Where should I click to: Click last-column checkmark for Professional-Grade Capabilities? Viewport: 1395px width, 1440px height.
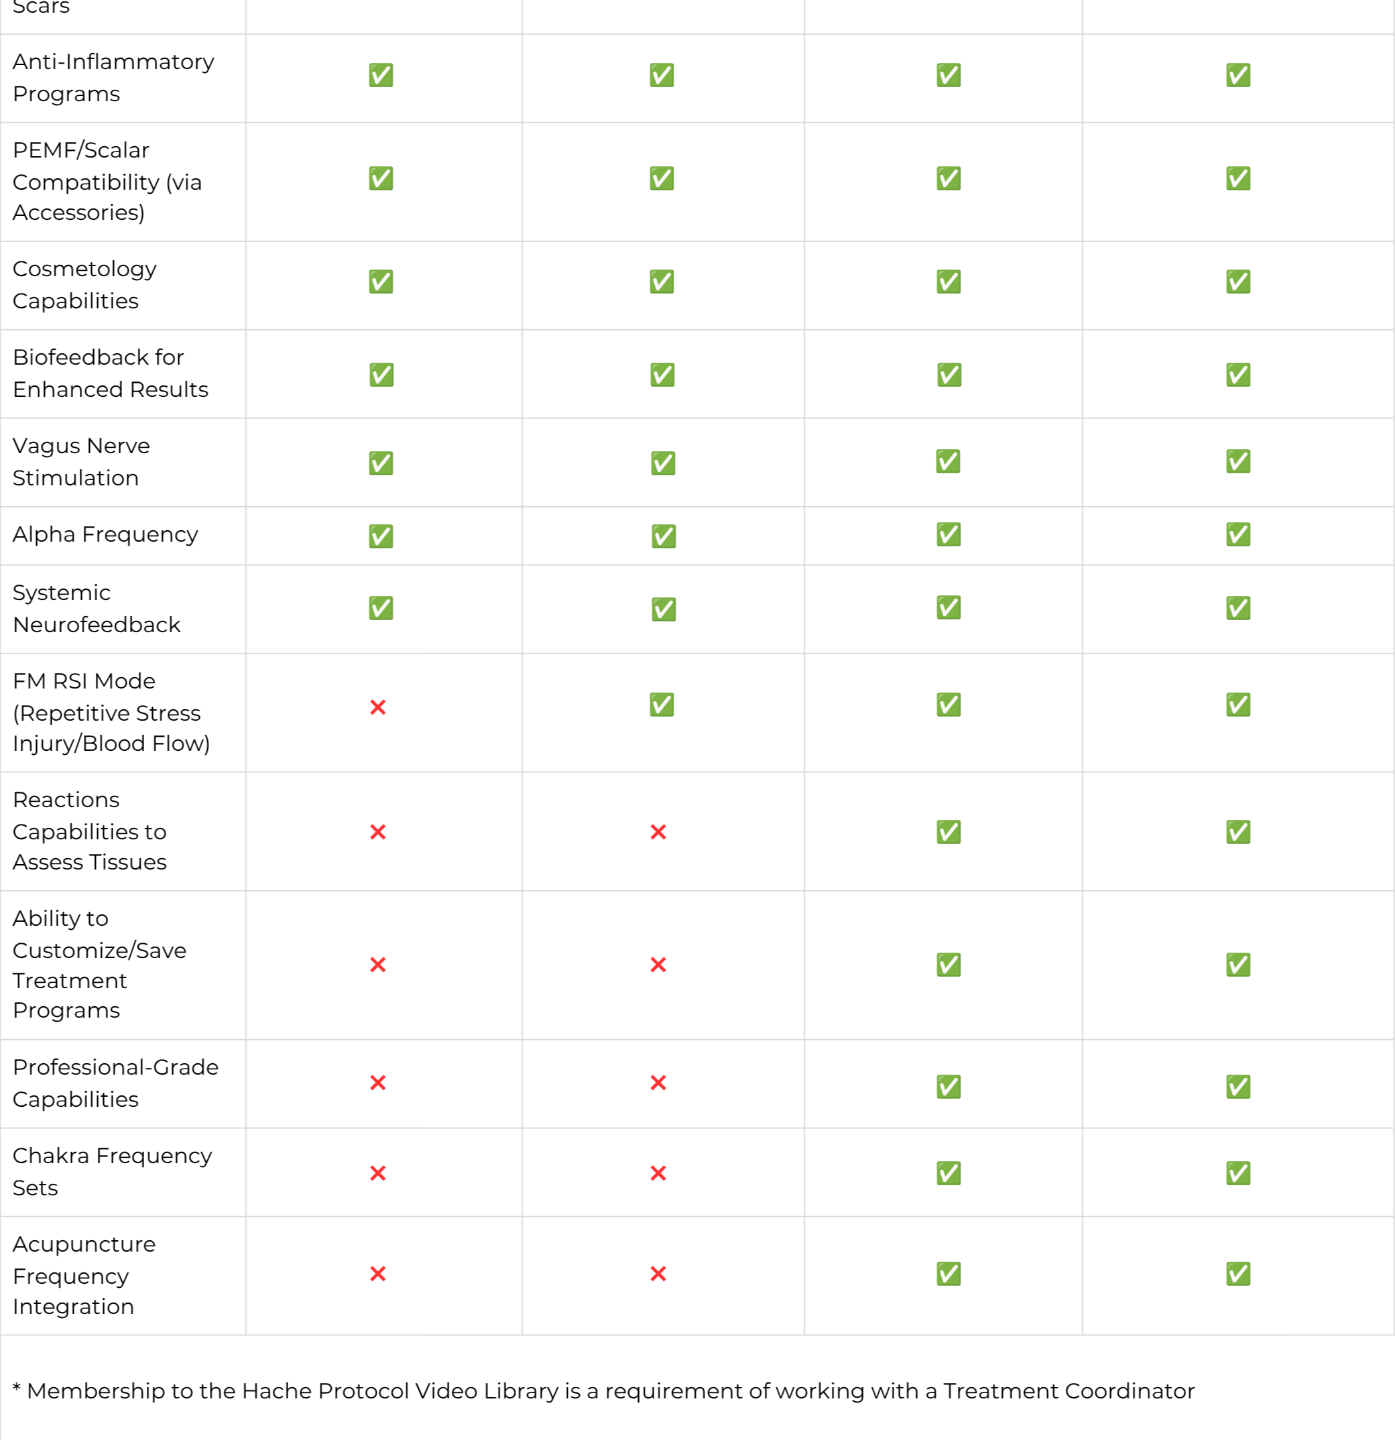pos(1238,1087)
